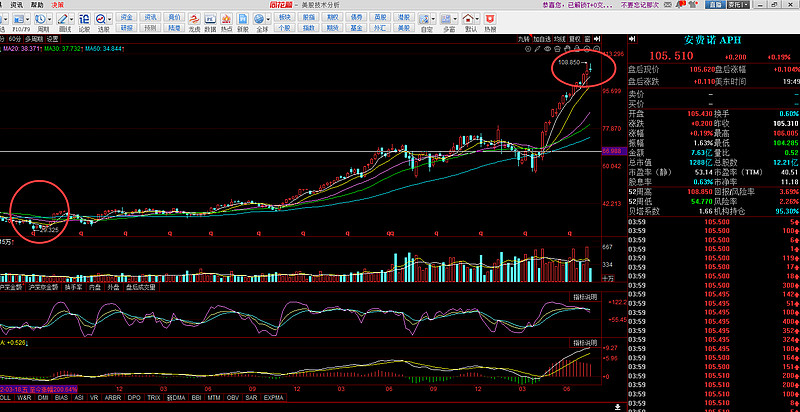Open the 决策 menu

click(58, 5)
